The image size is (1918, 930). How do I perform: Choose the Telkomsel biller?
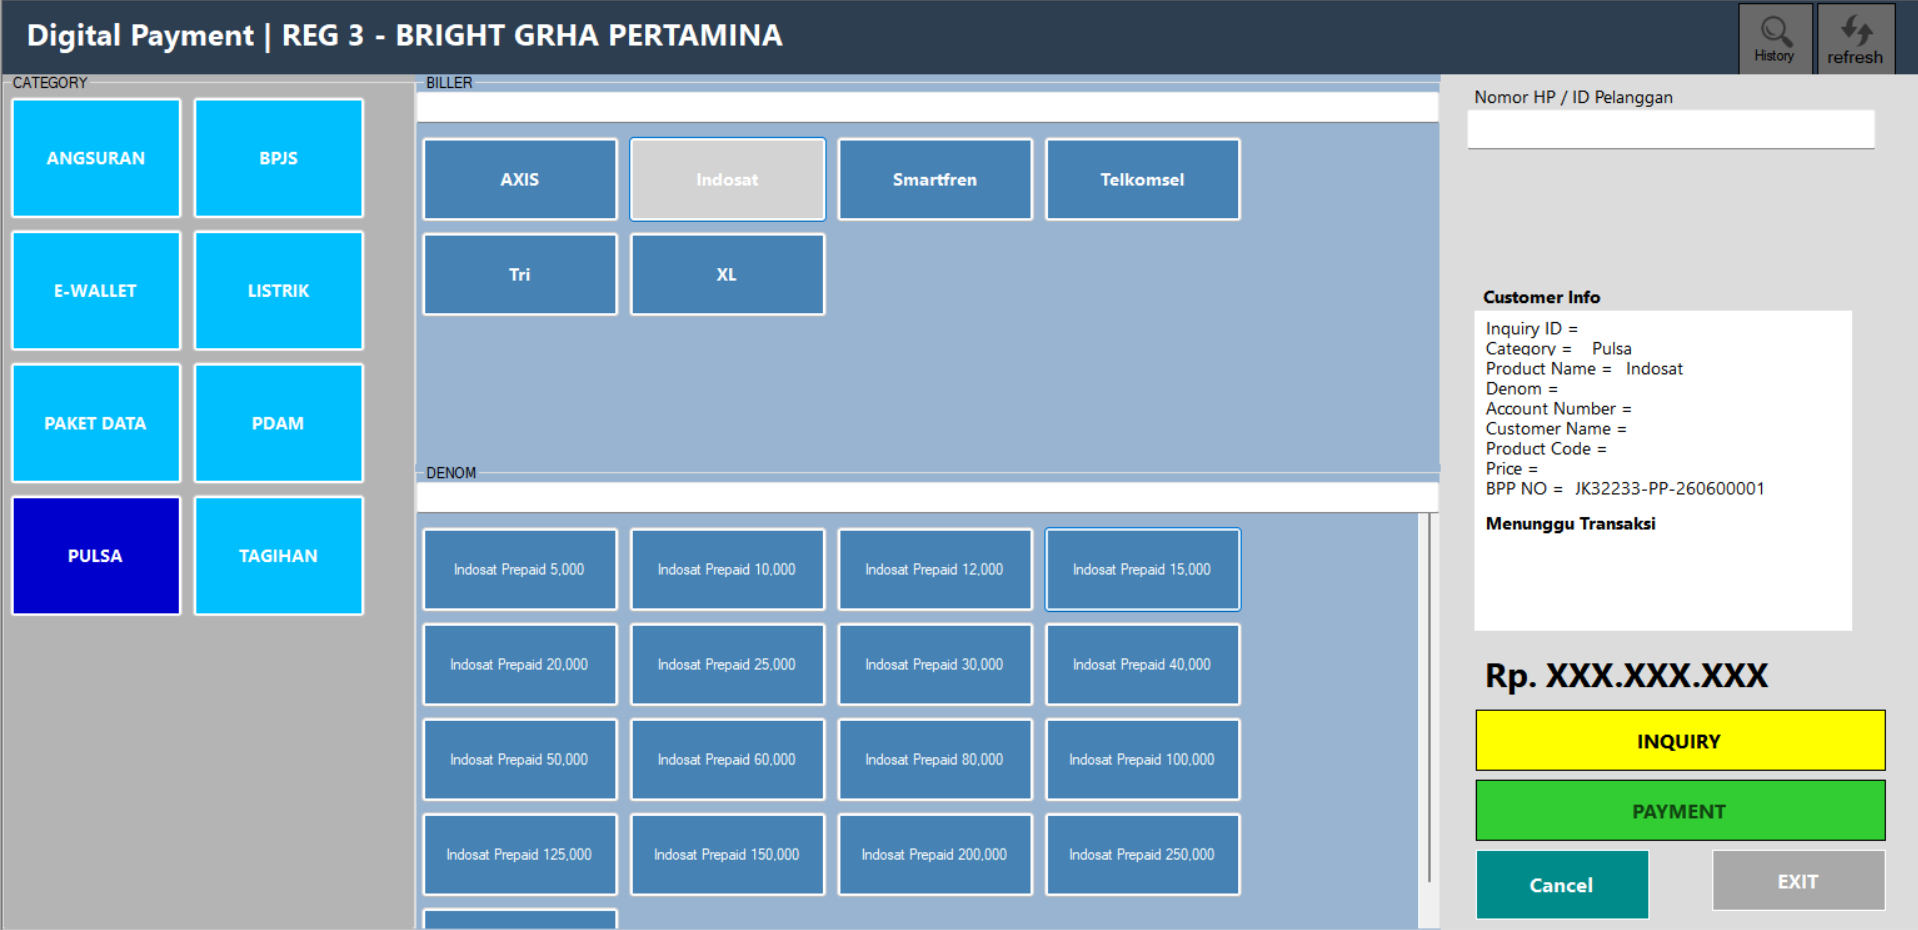[x=1142, y=179]
